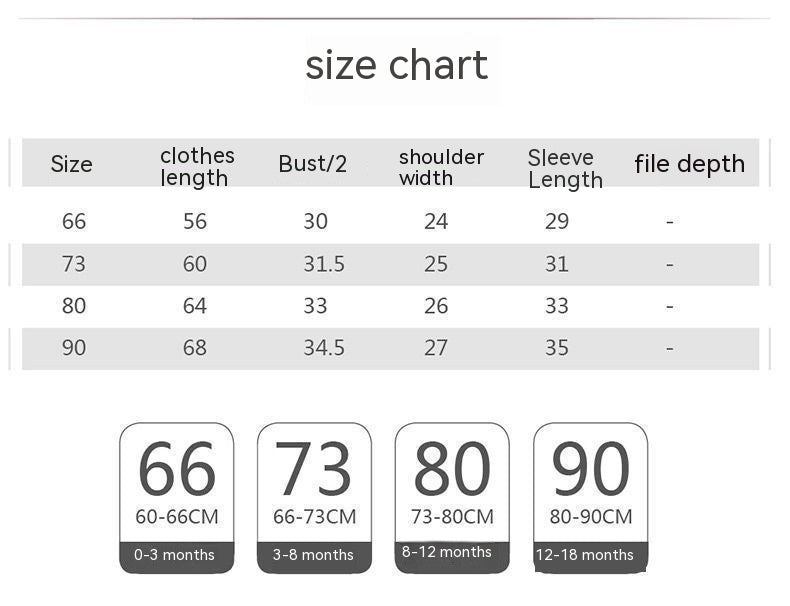
Task: Click the Size column header
Action: coord(72,164)
